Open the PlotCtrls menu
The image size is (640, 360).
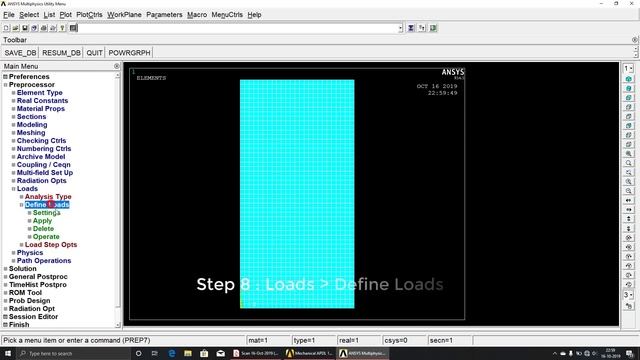(x=89, y=15)
